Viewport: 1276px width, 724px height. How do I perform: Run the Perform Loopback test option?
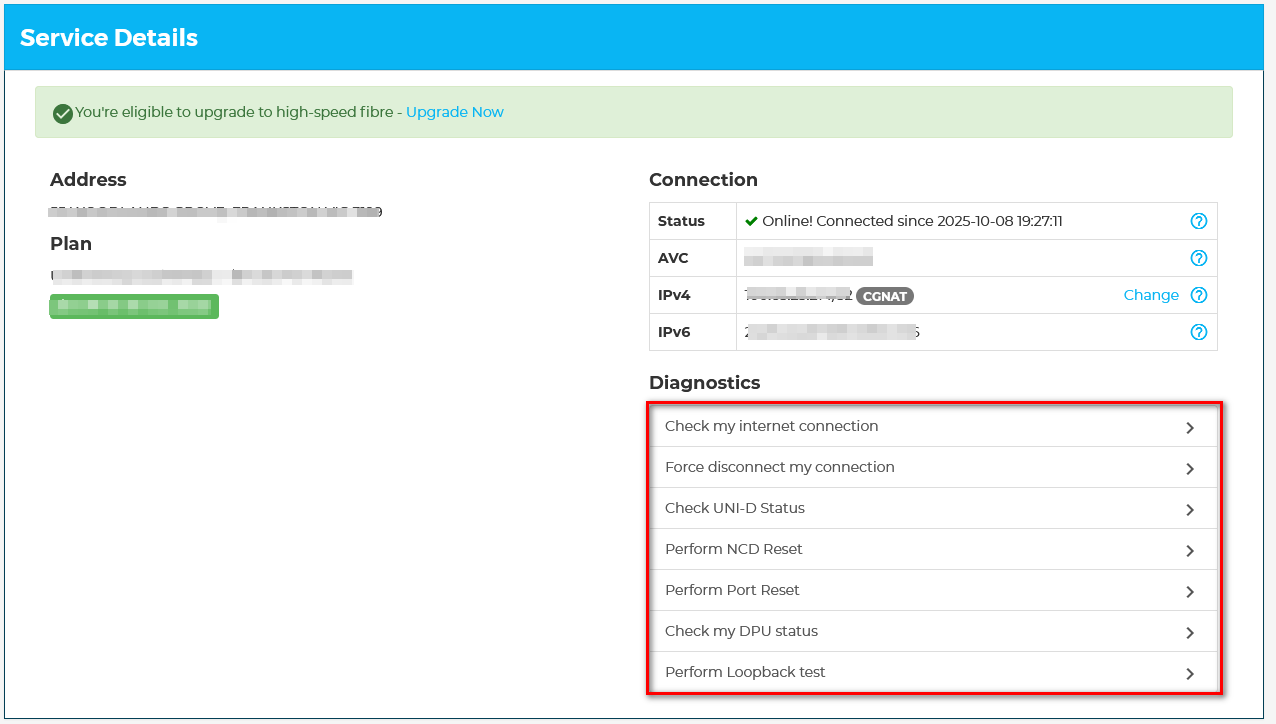point(745,672)
